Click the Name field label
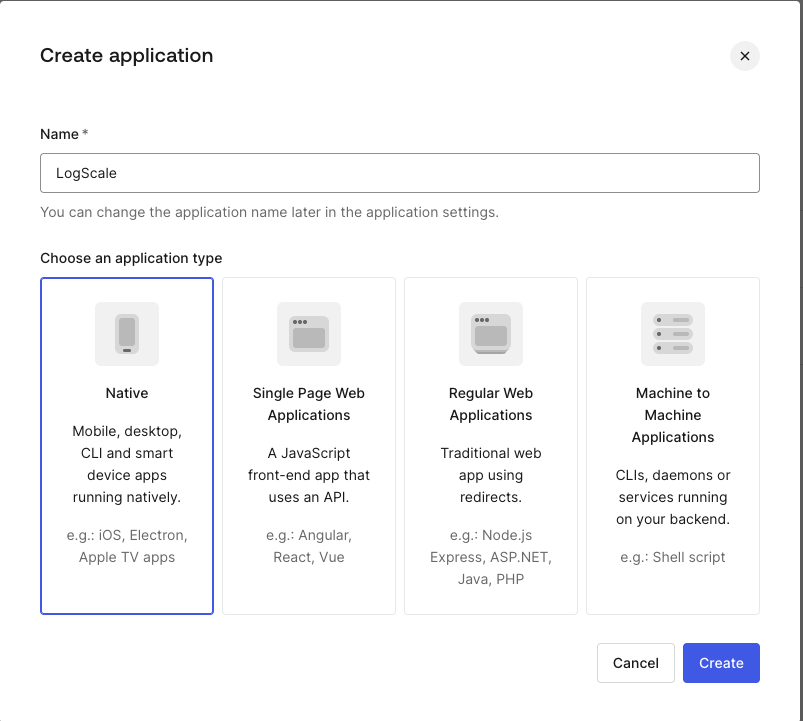Screen dimensions: 803x721 point(58,134)
